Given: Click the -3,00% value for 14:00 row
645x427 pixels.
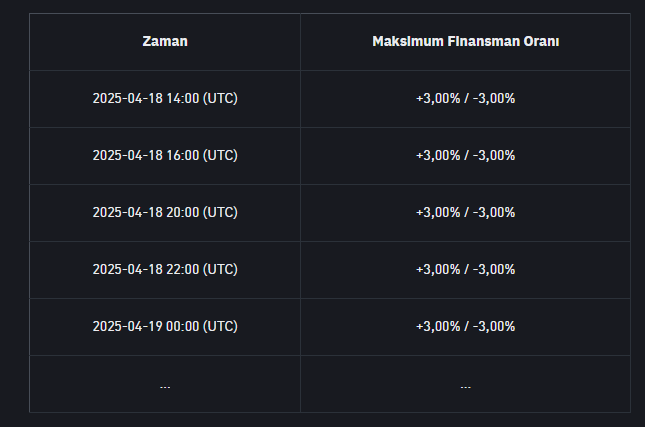Looking at the screenshot, I should 494,99.
